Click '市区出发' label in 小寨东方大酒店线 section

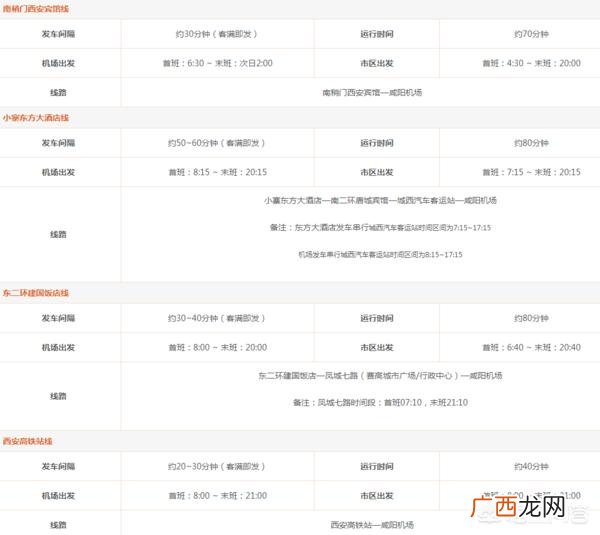[377, 172]
